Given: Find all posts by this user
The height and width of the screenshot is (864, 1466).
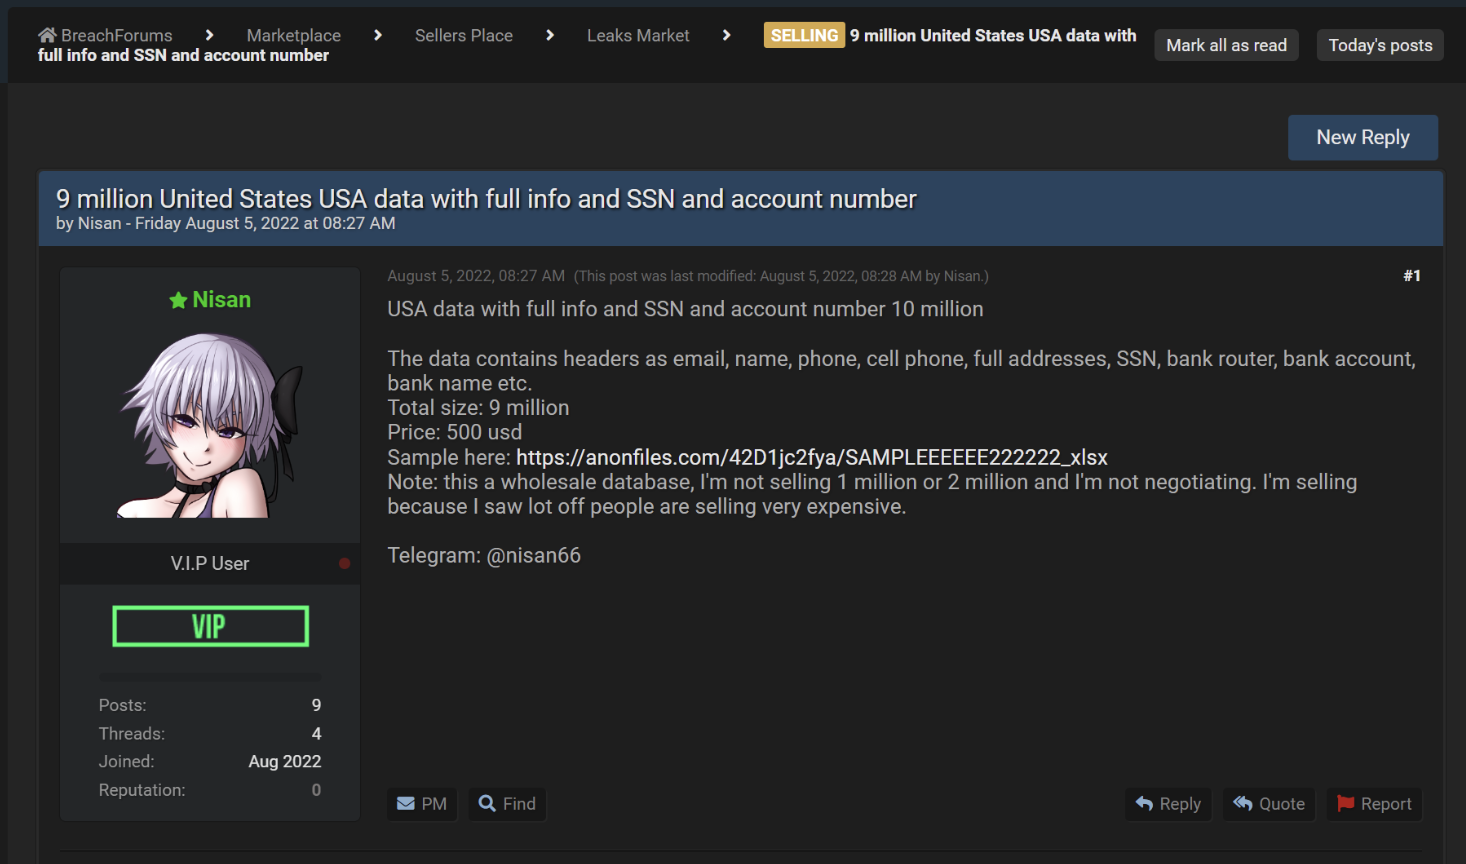Looking at the screenshot, I should click(507, 803).
